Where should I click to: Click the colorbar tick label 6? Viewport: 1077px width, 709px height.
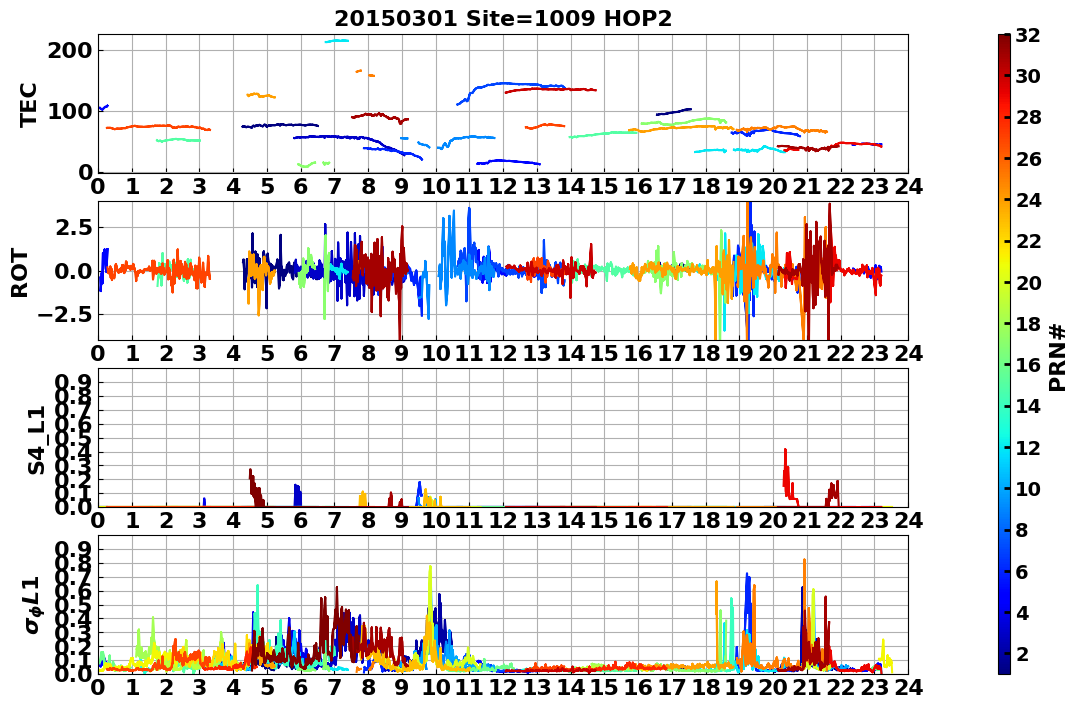(x=1022, y=571)
